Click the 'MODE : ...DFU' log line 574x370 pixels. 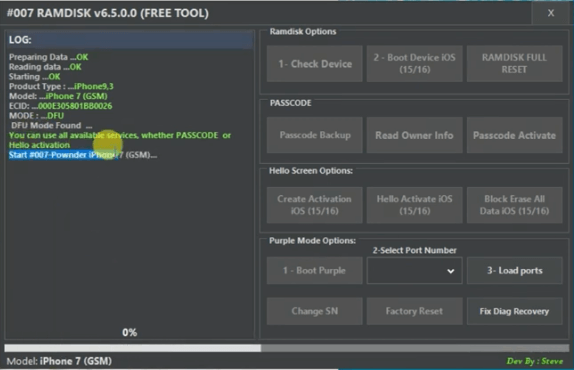click(x=36, y=116)
